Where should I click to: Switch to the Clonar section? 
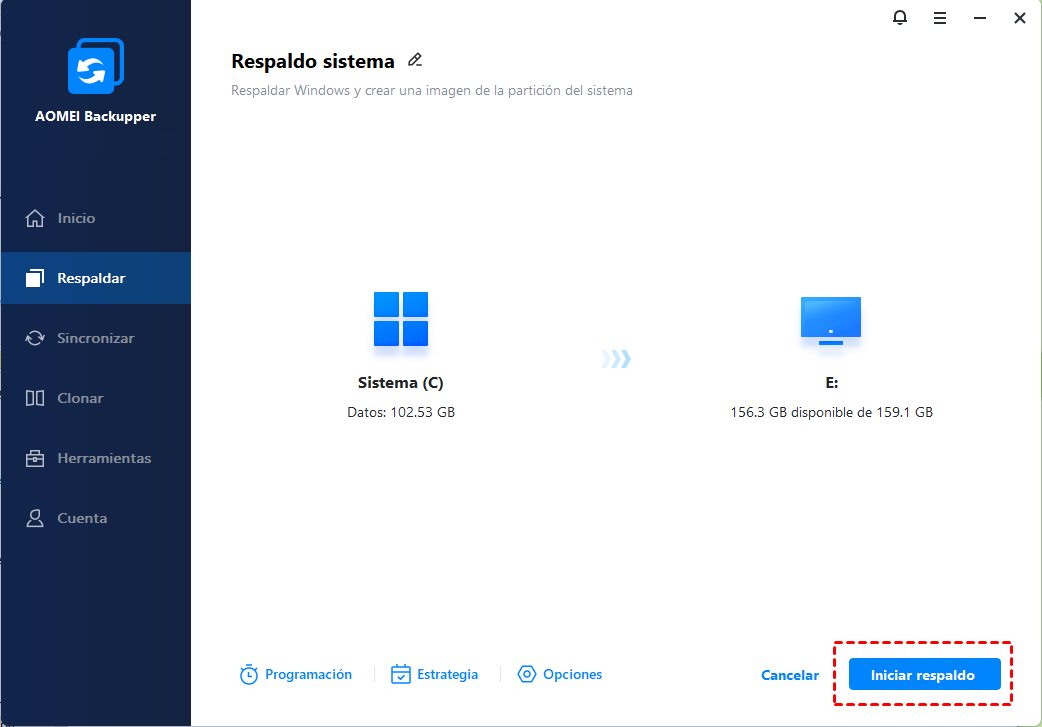click(x=80, y=398)
